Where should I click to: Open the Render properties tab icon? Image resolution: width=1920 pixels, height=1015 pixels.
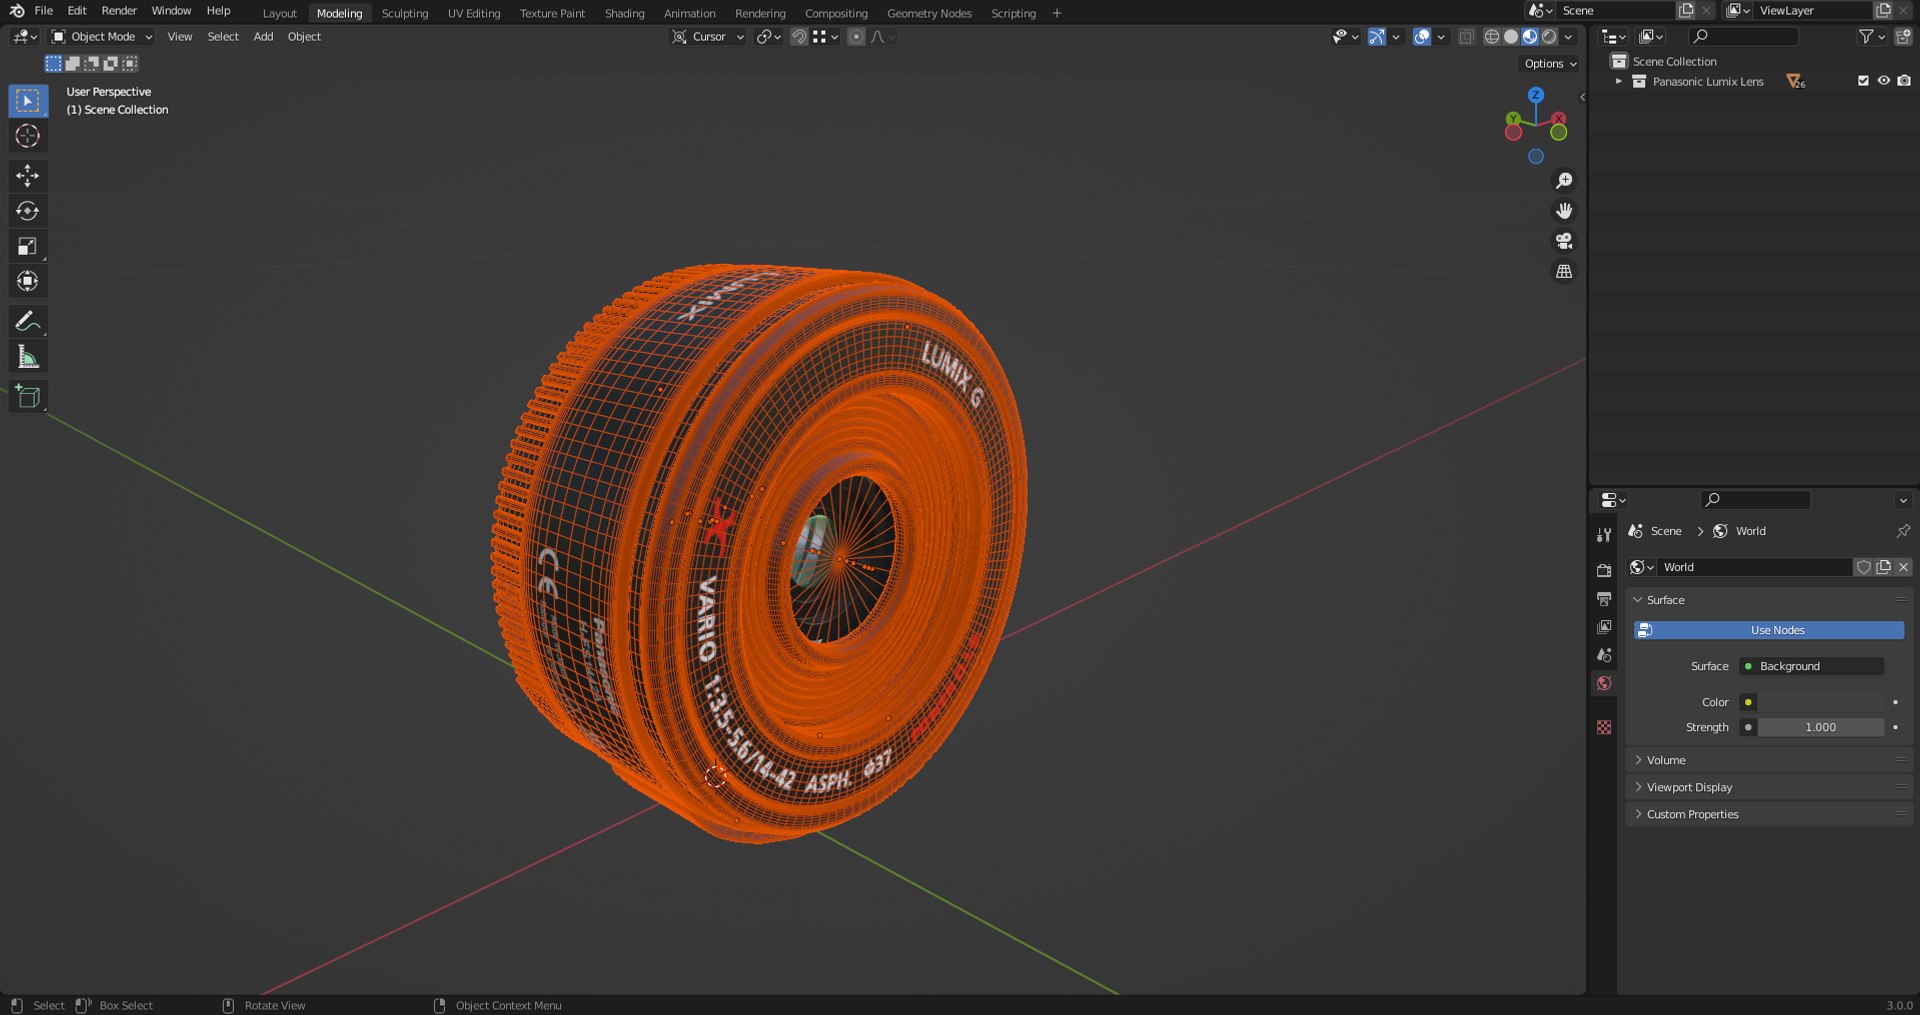pos(1604,570)
